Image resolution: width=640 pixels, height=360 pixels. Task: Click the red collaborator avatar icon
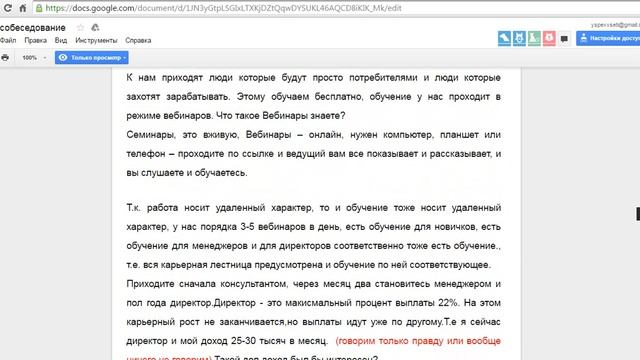[549, 38]
